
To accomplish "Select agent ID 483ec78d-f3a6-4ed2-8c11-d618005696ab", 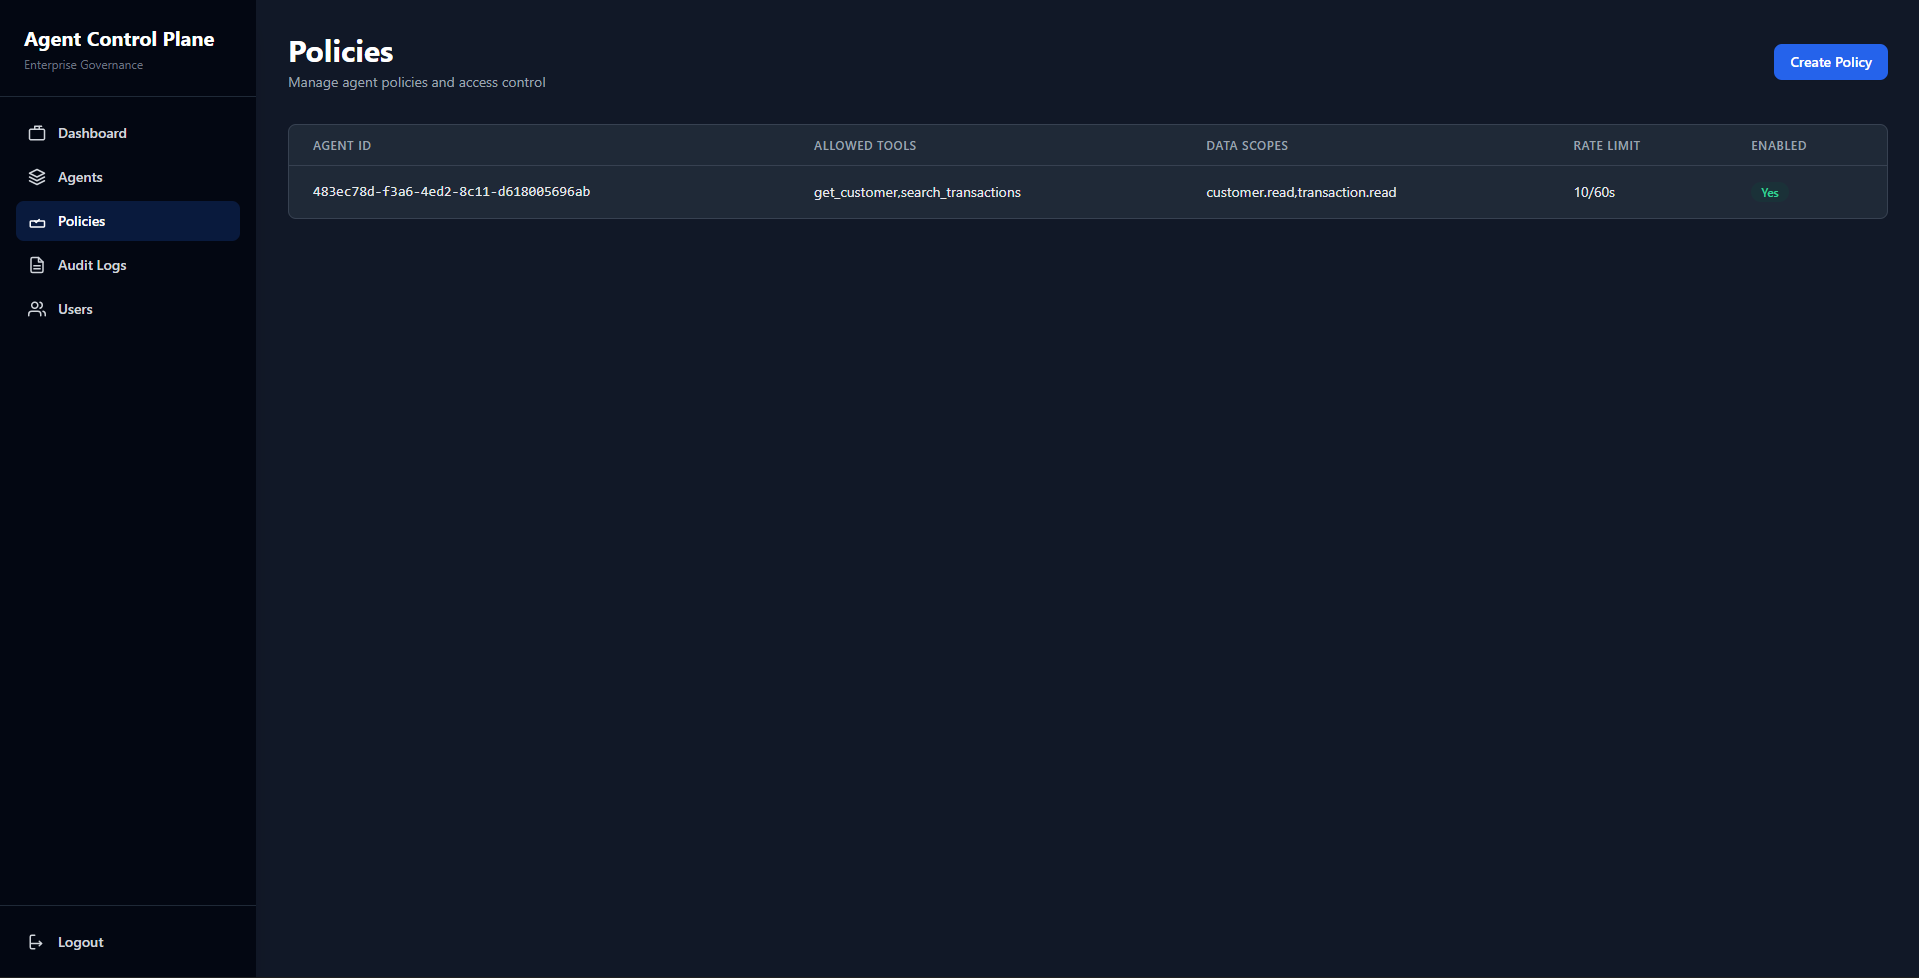I will 451,192.
